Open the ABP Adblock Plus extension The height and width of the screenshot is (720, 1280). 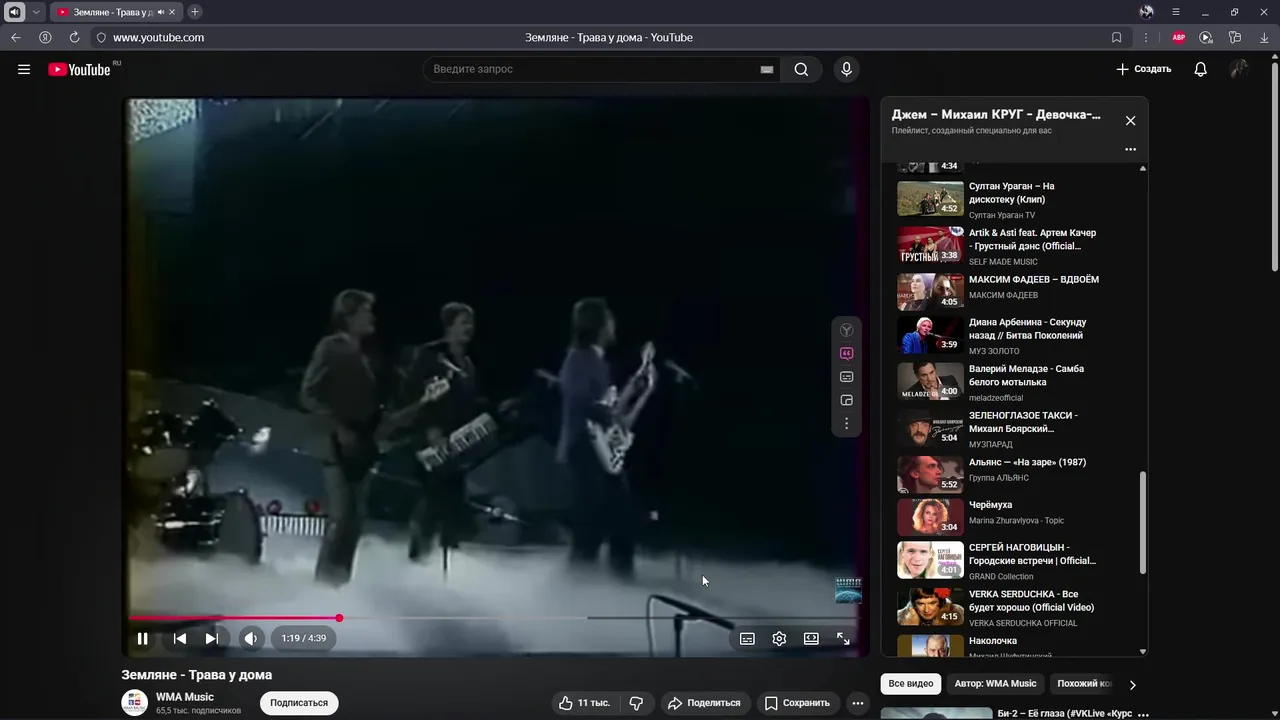click(x=1178, y=37)
